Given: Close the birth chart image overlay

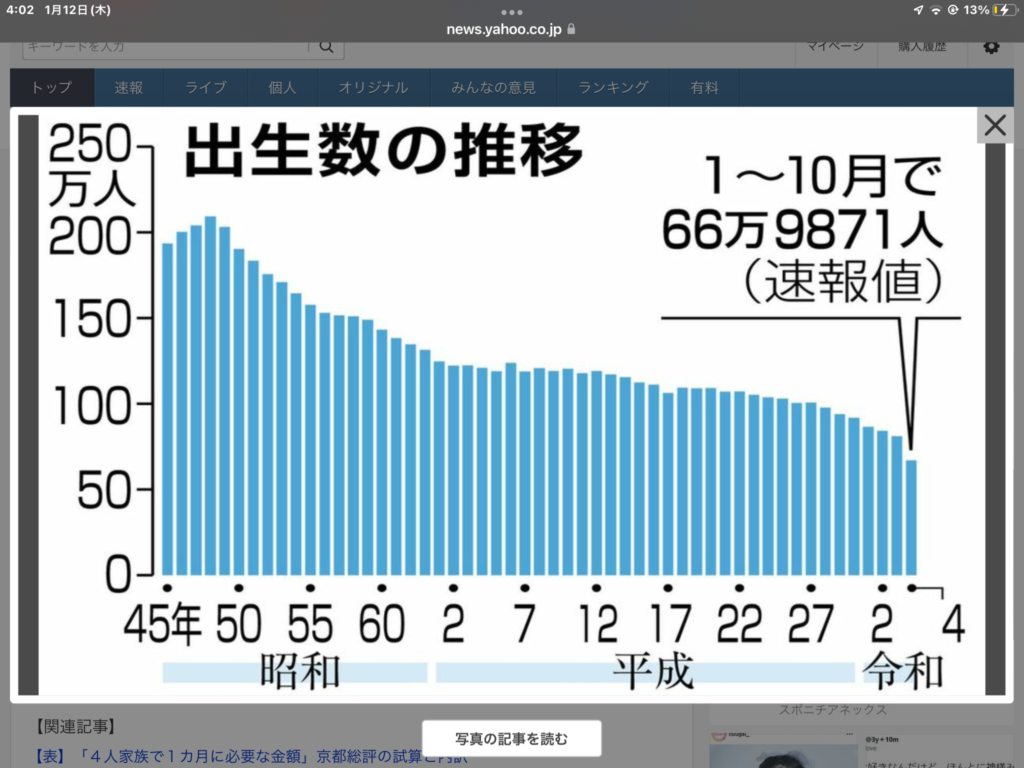Looking at the screenshot, I should coord(995,126).
